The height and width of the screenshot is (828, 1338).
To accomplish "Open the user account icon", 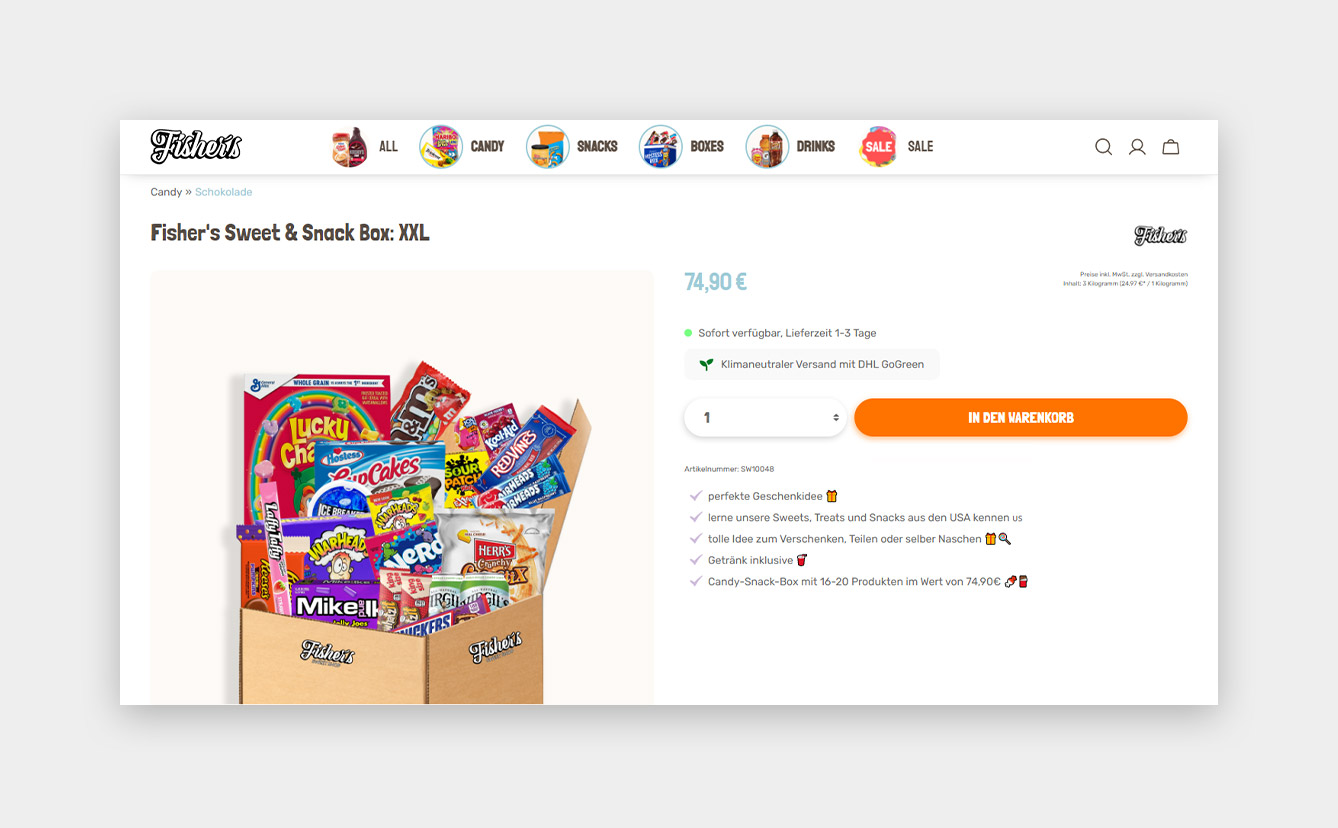I will click(x=1137, y=147).
